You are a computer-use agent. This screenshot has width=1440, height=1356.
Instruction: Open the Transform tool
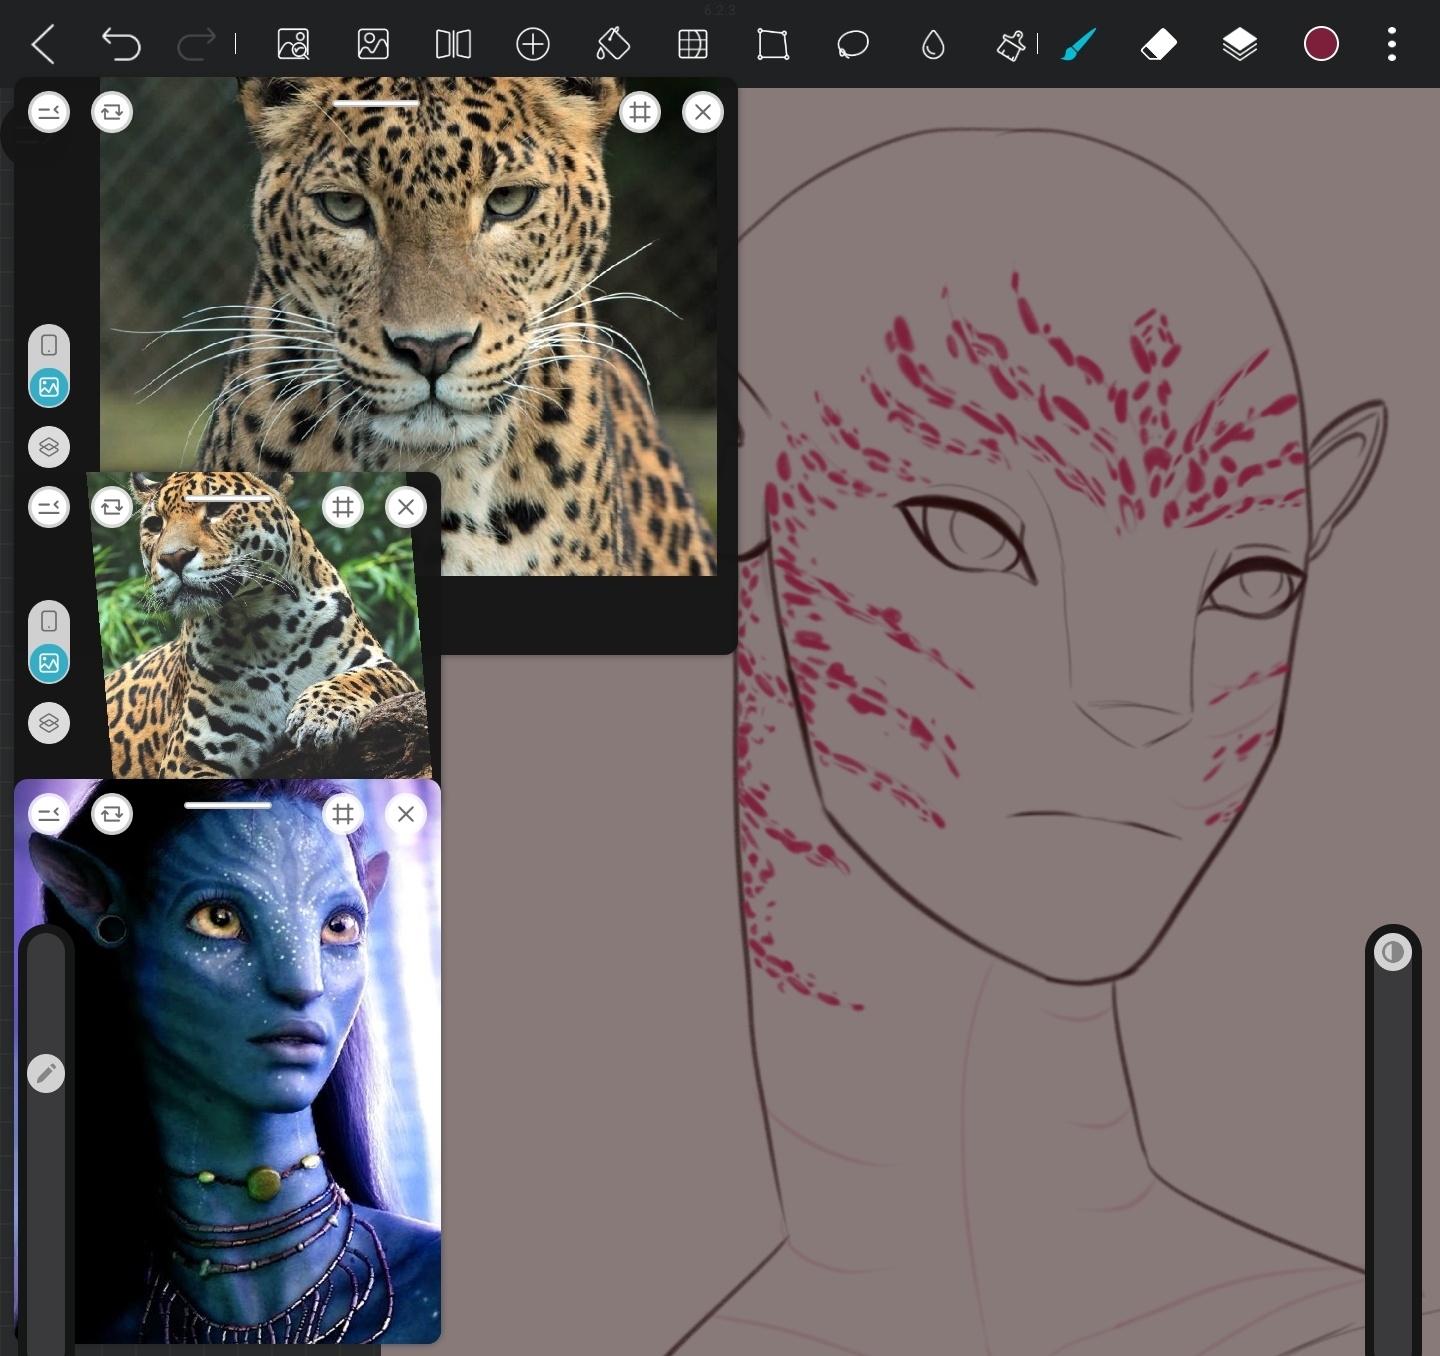coord(772,45)
